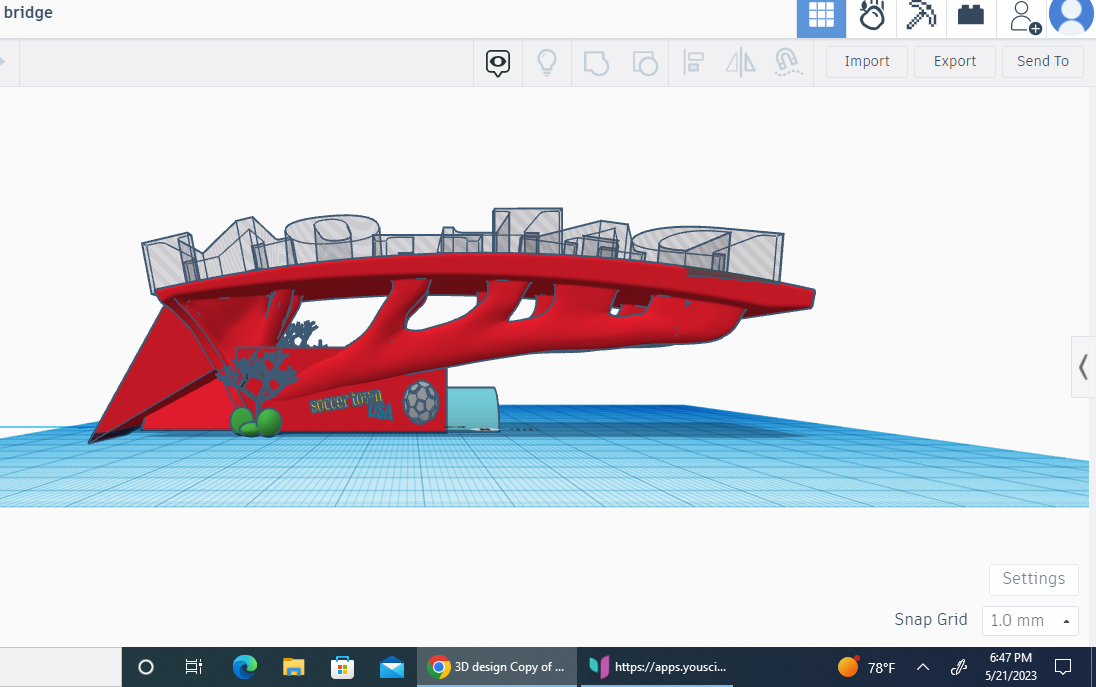This screenshot has width=1096, height=687.
Task: Open the Blocks pickaxe mode
Action: pos(921,15)
